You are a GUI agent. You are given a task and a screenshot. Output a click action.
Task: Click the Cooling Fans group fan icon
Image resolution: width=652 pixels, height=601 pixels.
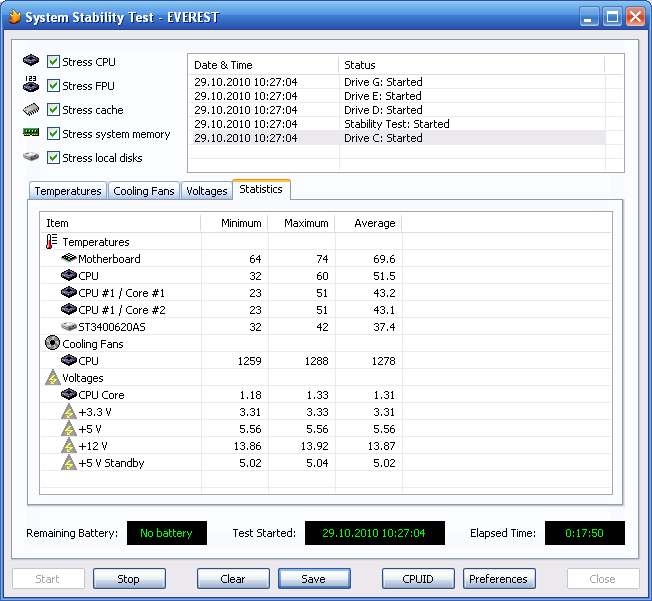point(52,344)
